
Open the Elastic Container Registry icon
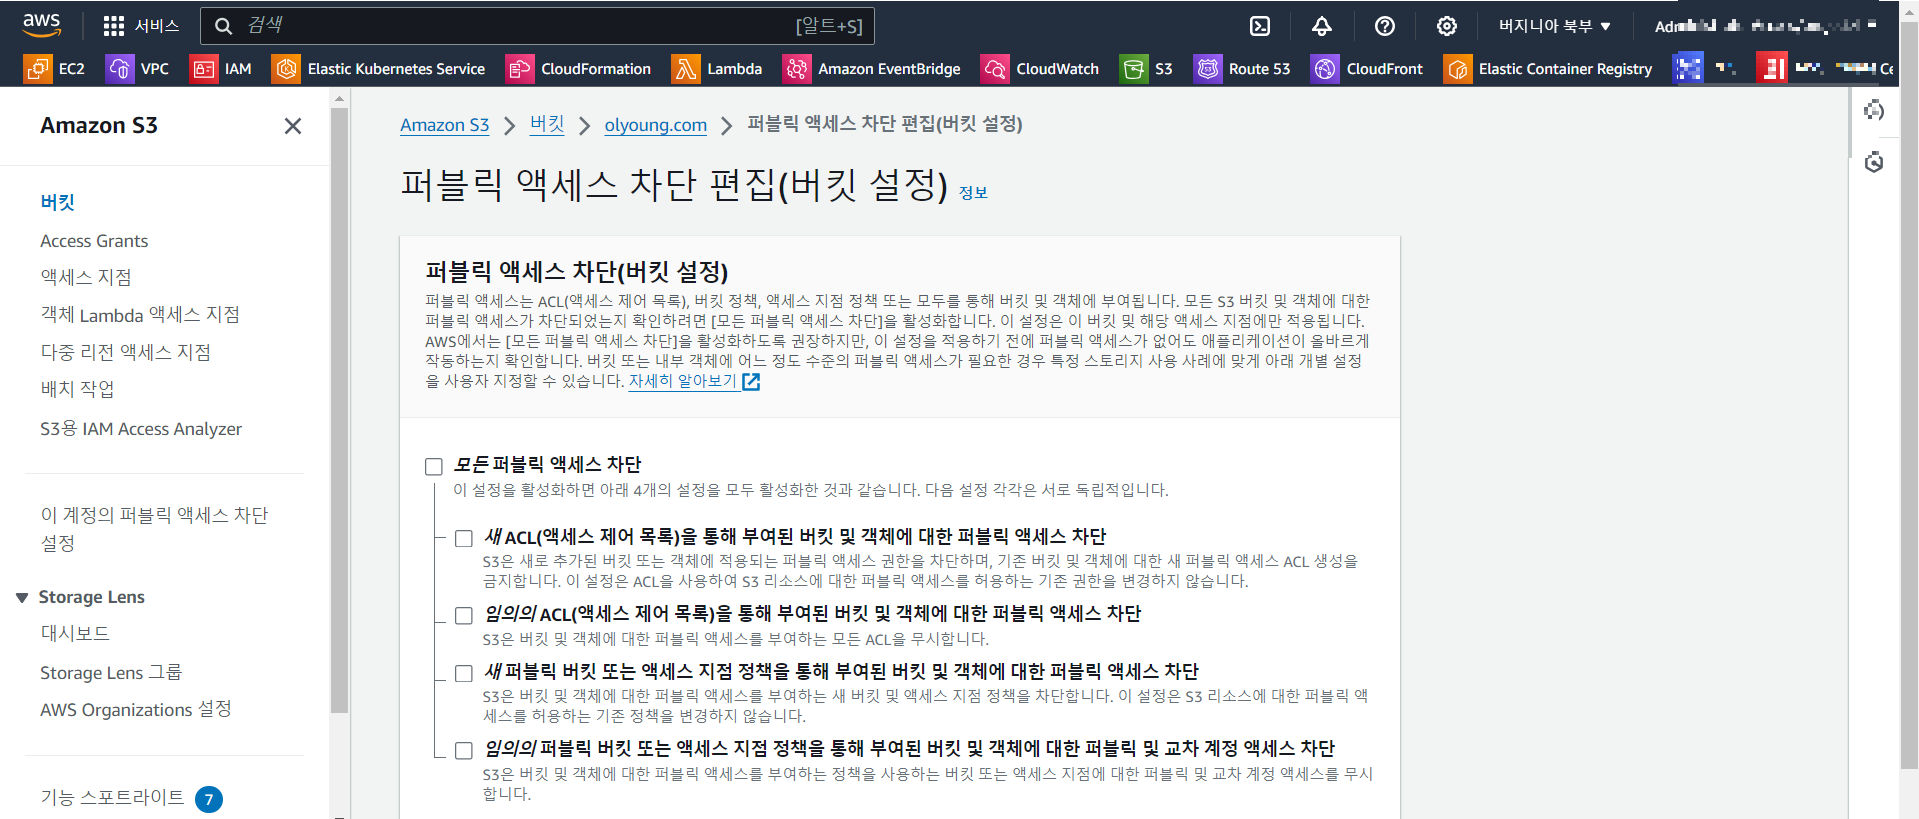pos(1458,69)
